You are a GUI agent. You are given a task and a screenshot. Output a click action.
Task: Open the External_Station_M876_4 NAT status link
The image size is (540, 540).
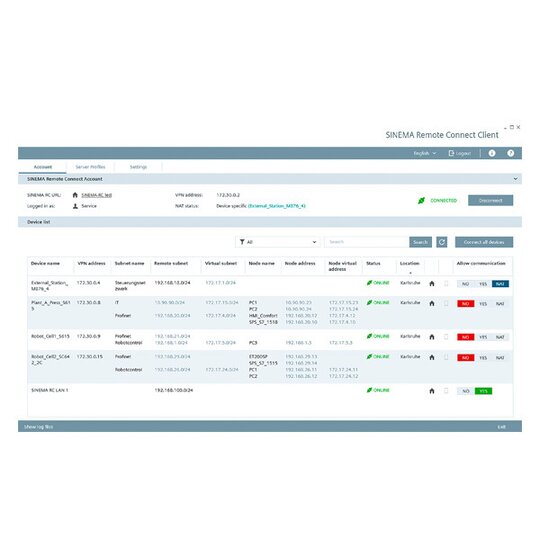coord(277,206)
